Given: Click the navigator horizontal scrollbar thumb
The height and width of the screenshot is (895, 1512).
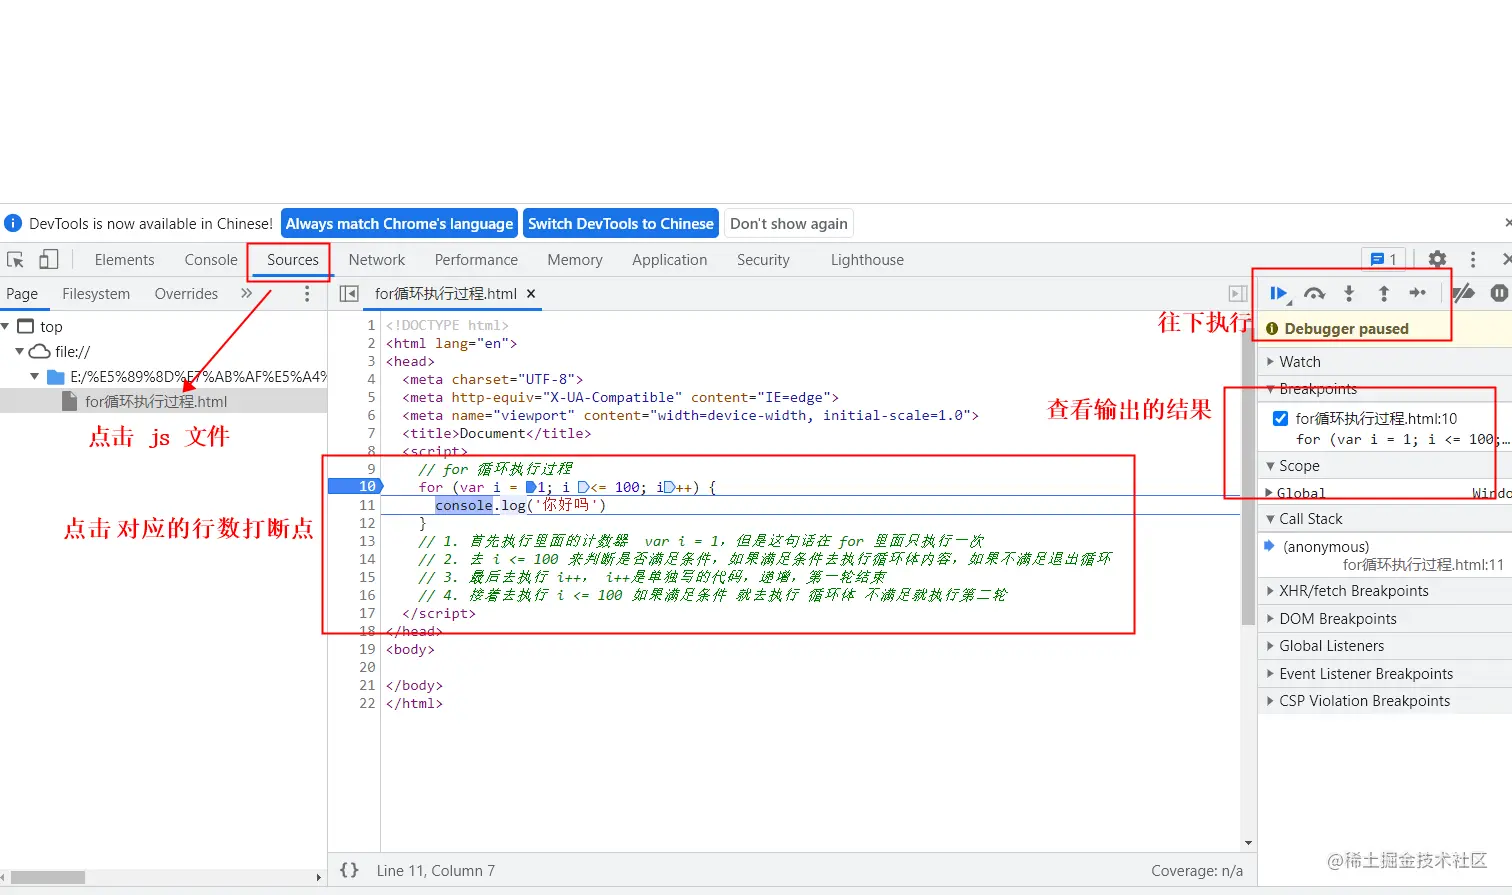Looking at the screenshot, I should 48,877.
